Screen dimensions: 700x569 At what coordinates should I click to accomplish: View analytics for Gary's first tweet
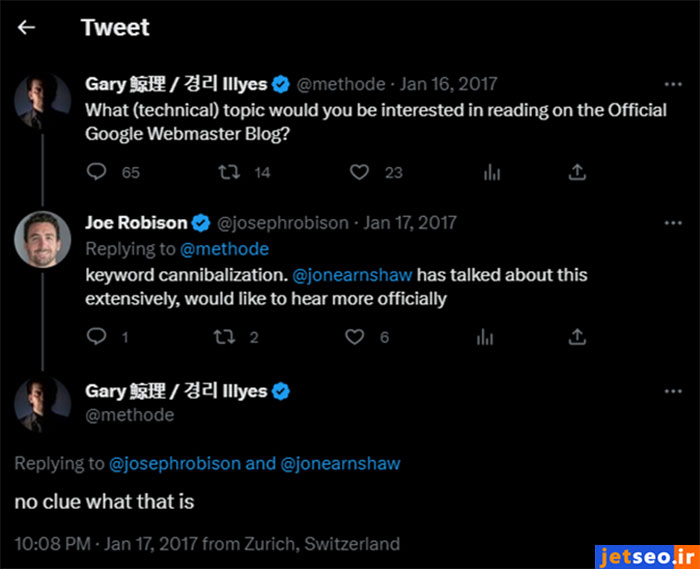tap(491, 172)
